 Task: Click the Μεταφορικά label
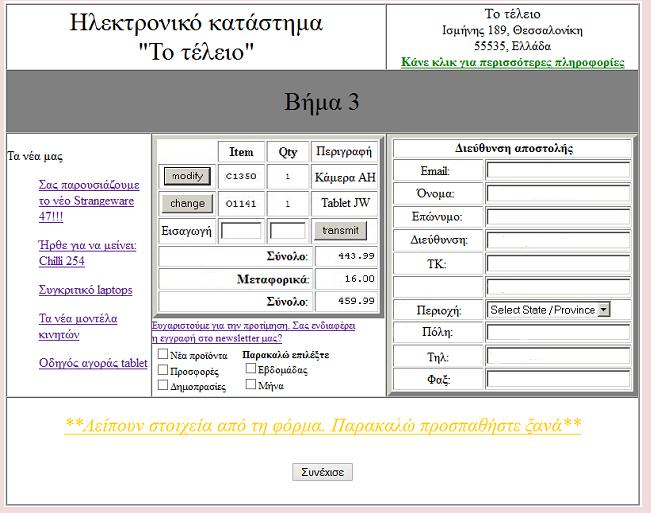point(273,279)
